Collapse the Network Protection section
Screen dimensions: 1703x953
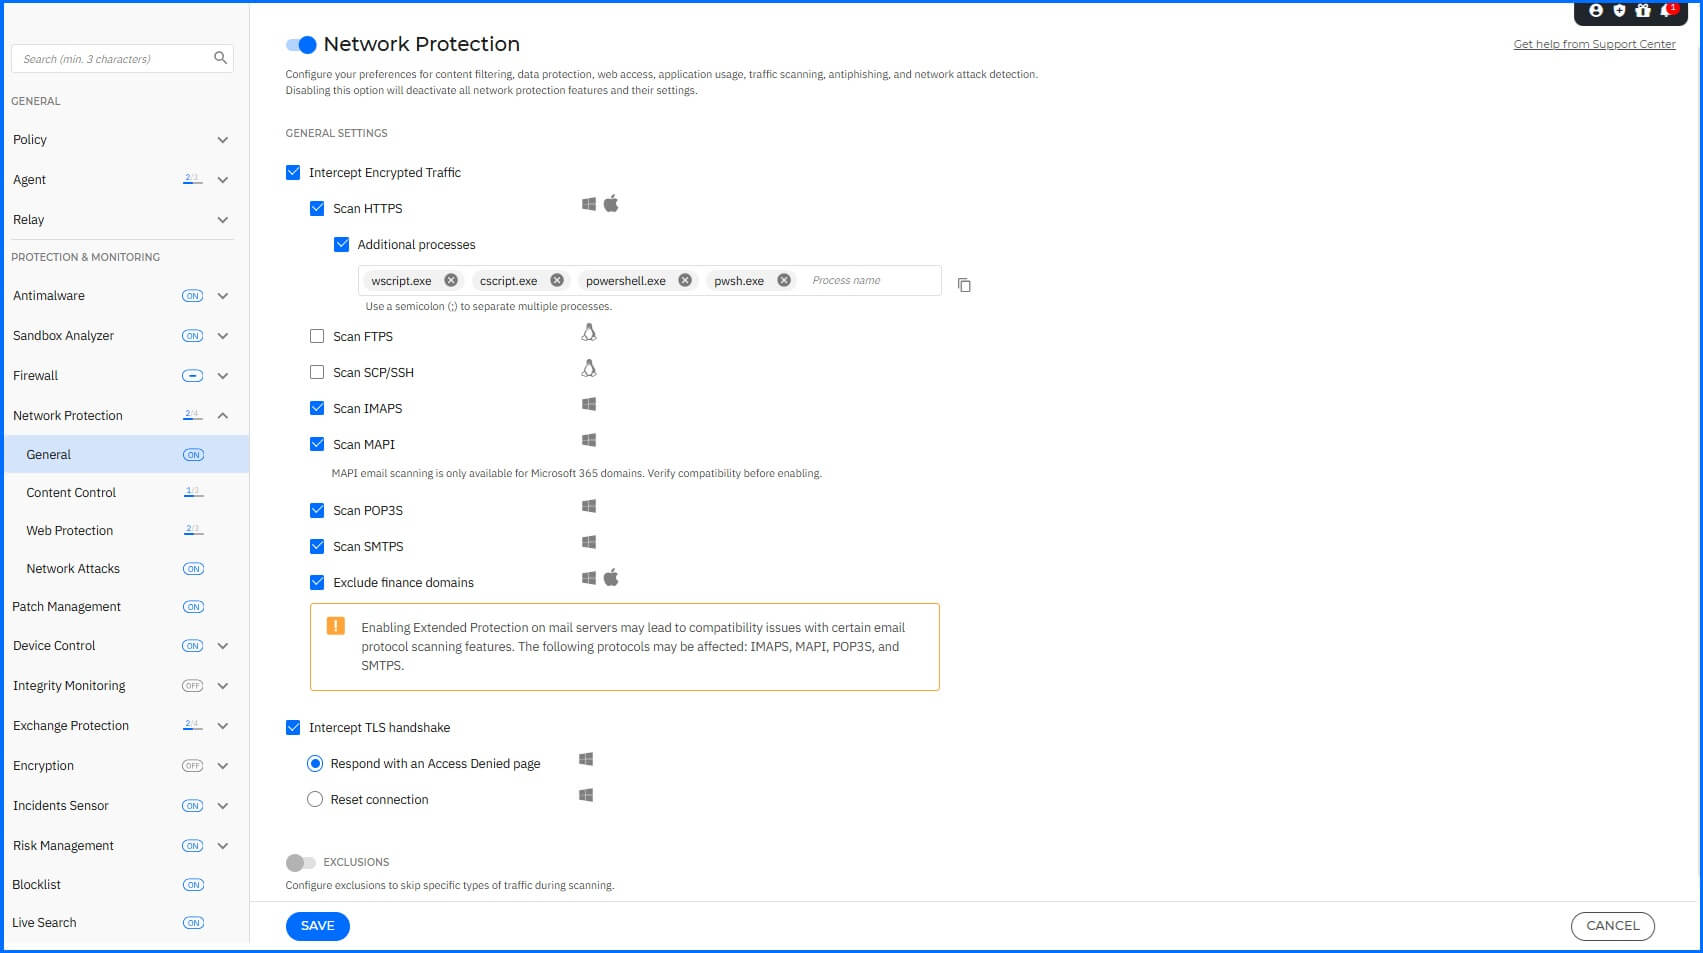pyautogui.click(x=221, y=415)
